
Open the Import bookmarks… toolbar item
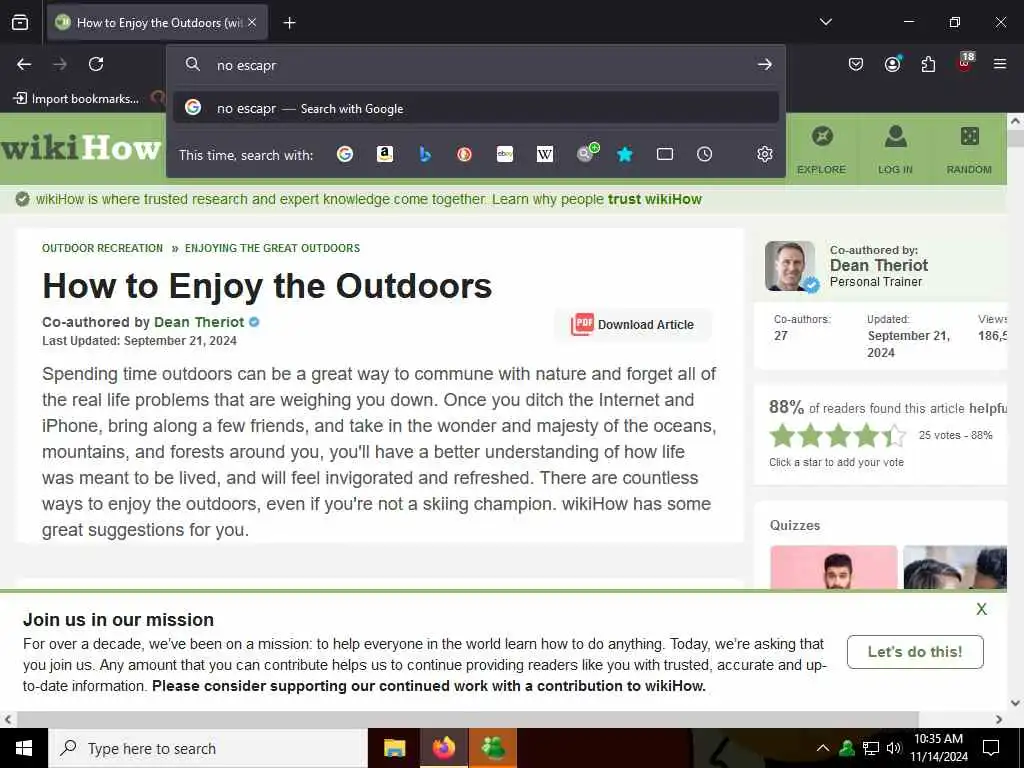(x=76, y=99)
